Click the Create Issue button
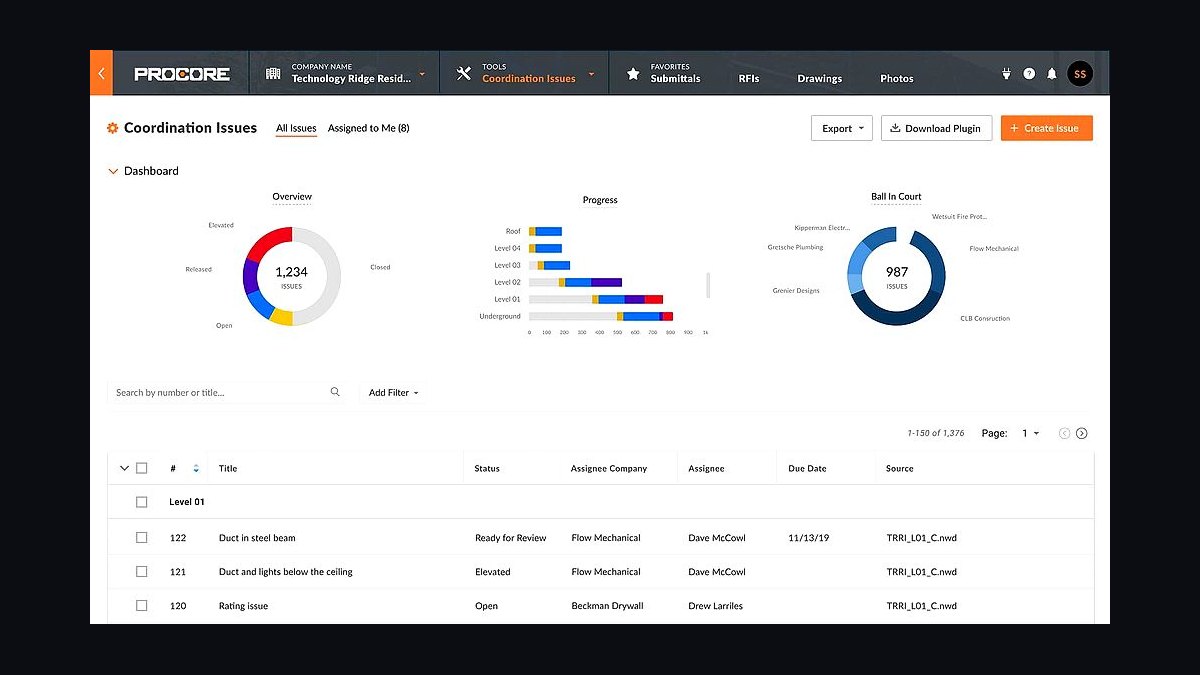This screenshot has height=675, width=1200. pos(1046,128)
